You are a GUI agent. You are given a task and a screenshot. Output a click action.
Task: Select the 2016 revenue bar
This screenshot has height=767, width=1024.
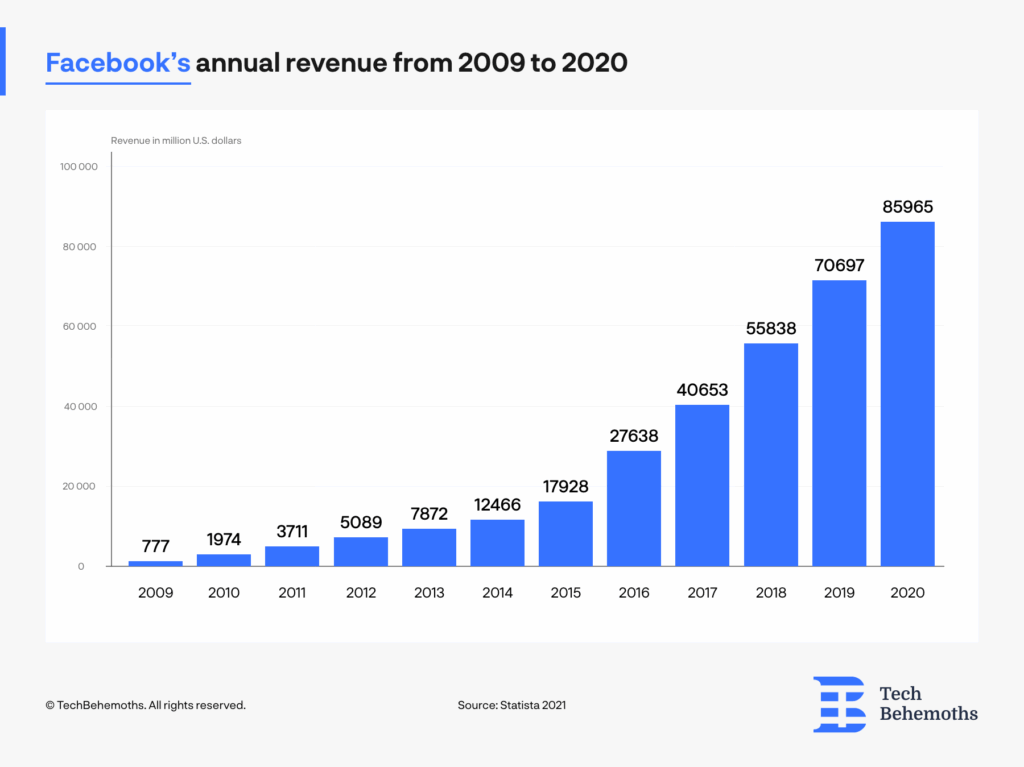[x=633, y=508]
